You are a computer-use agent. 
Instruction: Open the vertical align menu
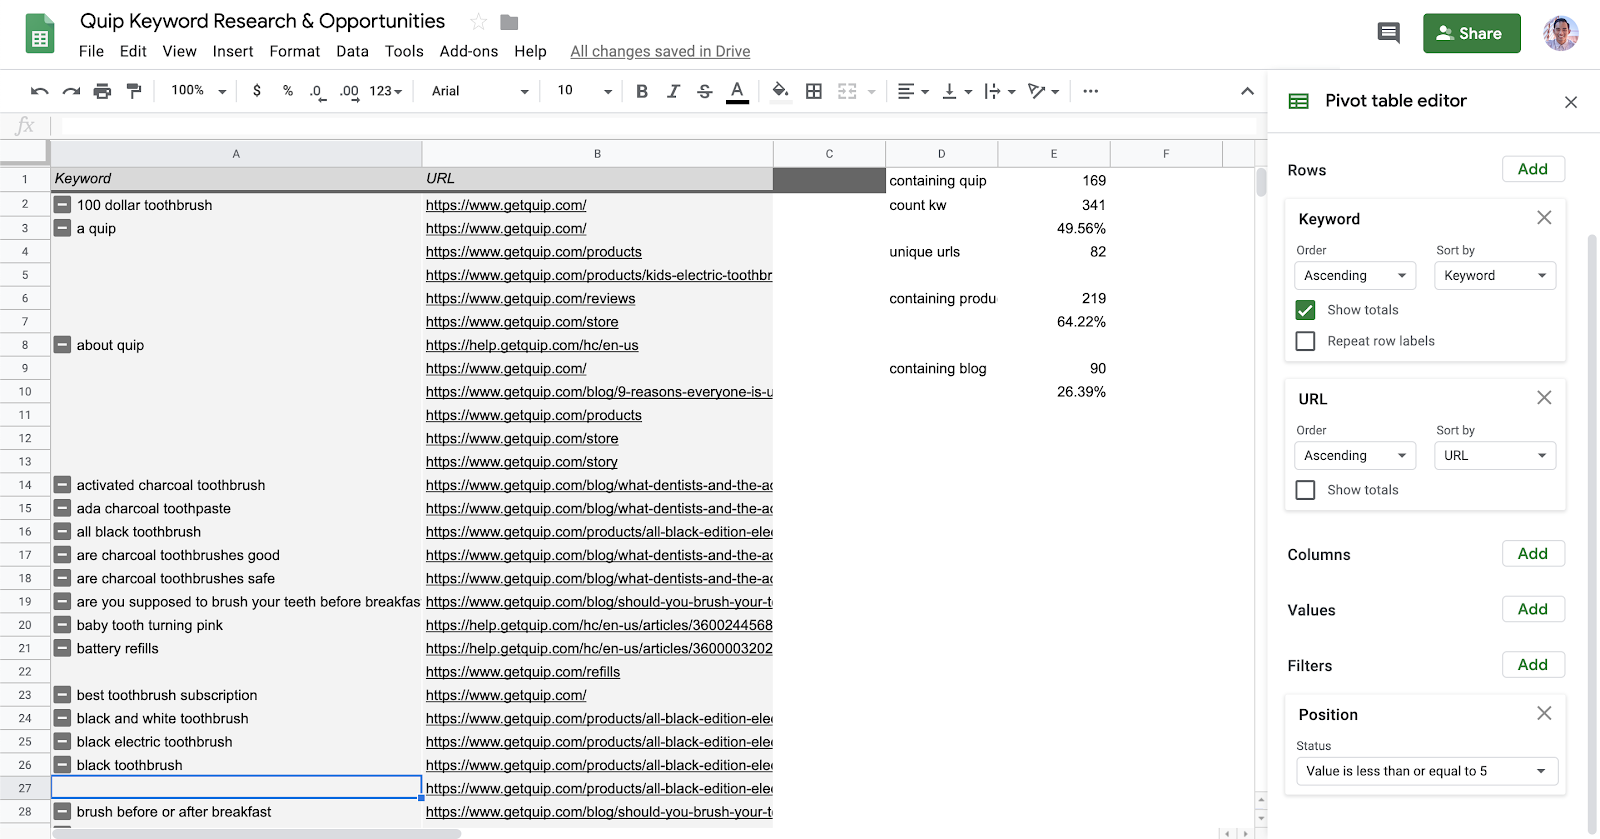957,91
